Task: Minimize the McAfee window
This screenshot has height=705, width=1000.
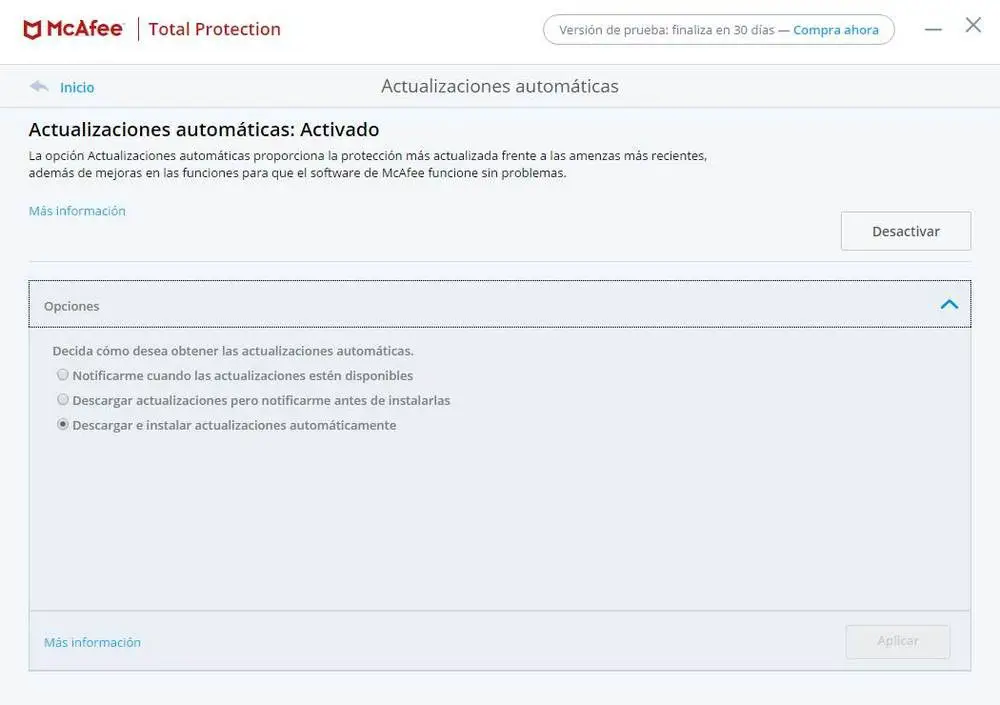Action: 933,30
